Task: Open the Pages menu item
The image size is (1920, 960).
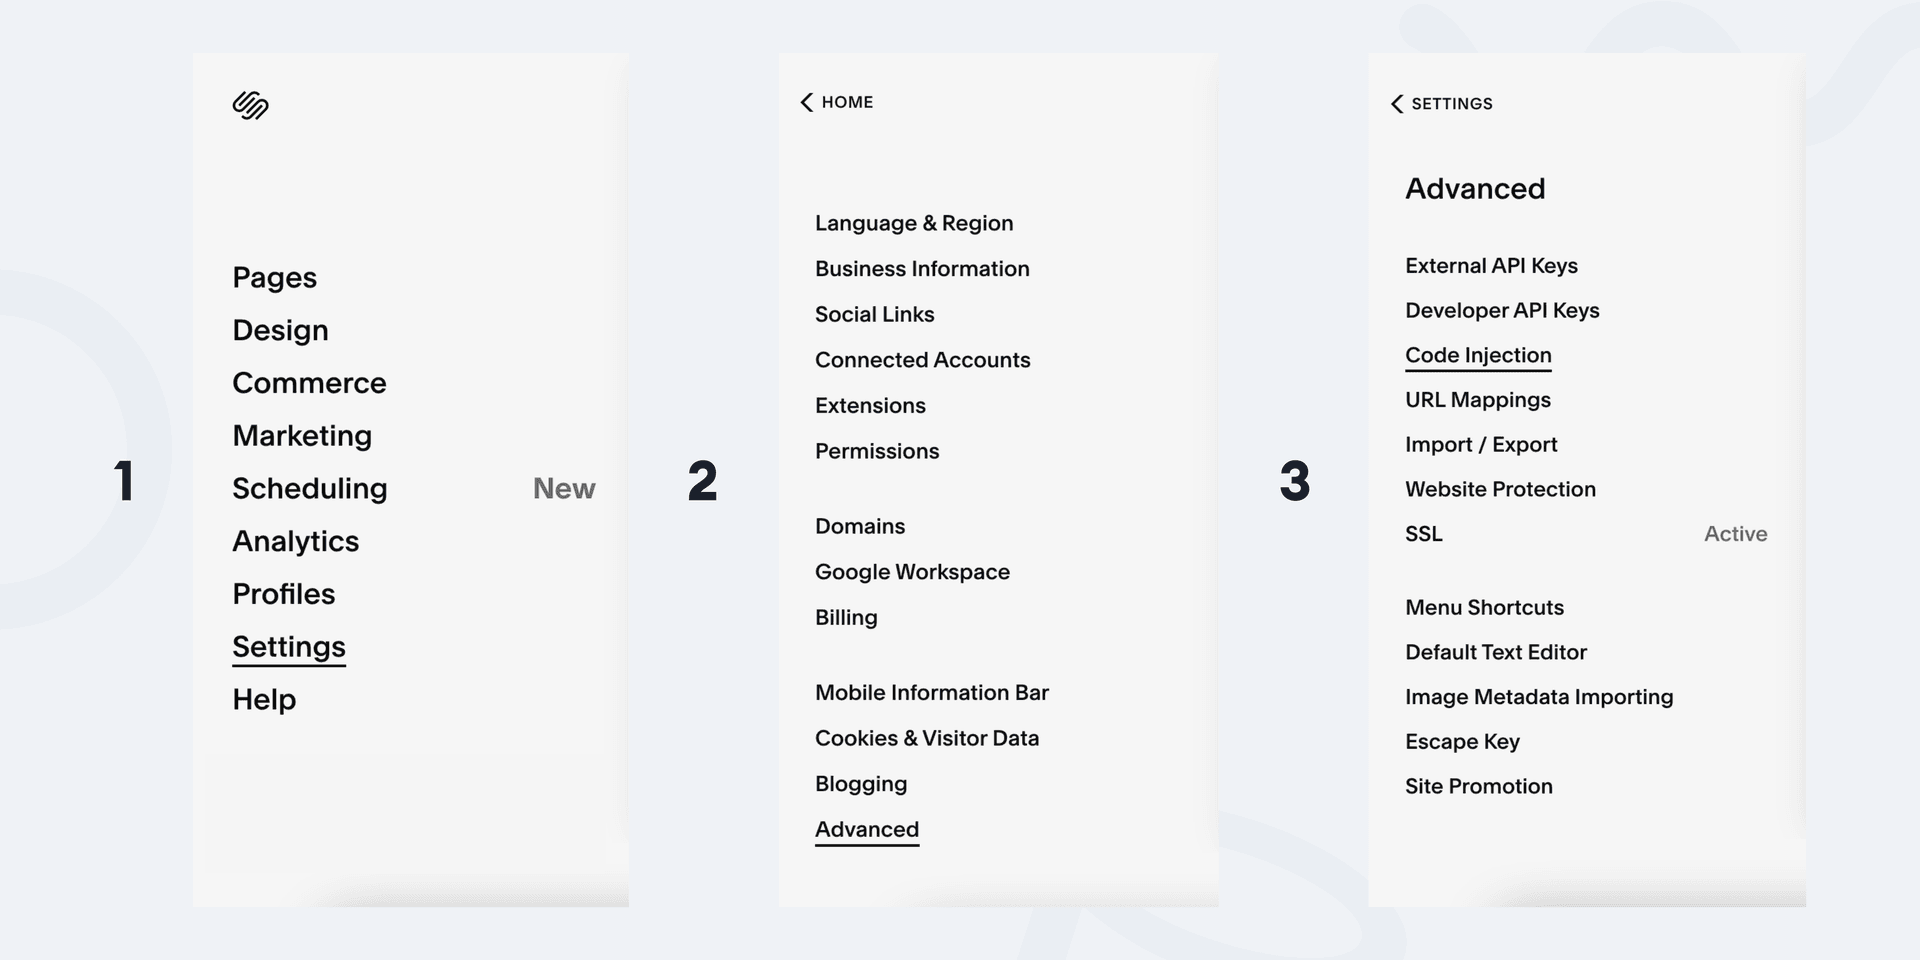Action: 274,277
